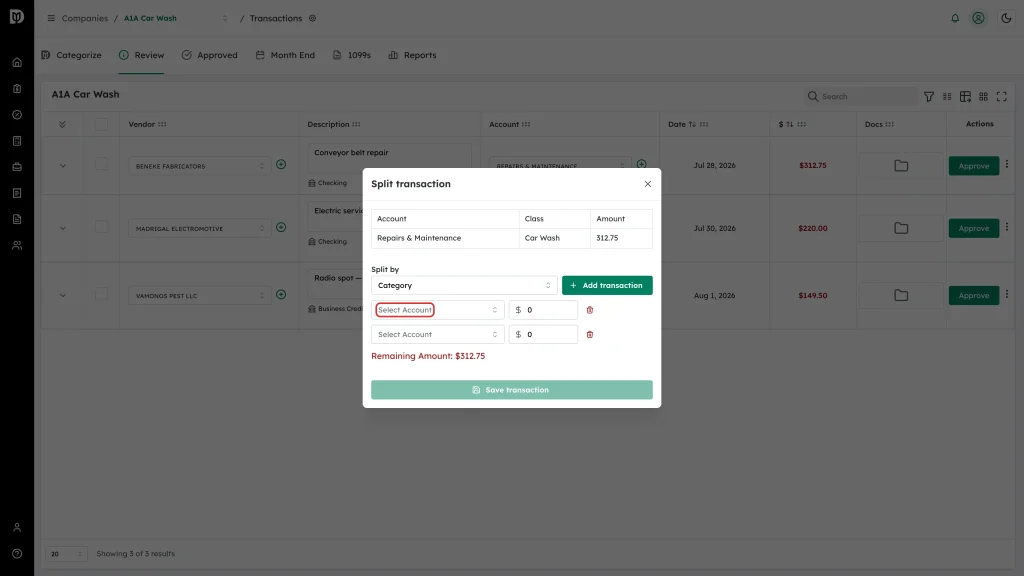
Task: Open the second Select Account dropdown
Action: click(x=438, y=334)
